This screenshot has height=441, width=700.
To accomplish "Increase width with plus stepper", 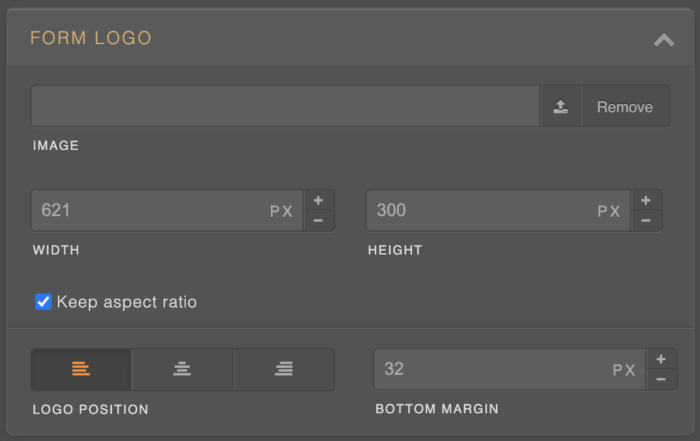I will (x=319, y=201).
